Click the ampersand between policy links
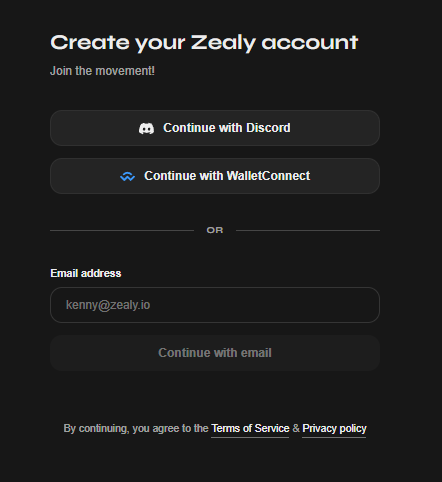 pos(296,428)
